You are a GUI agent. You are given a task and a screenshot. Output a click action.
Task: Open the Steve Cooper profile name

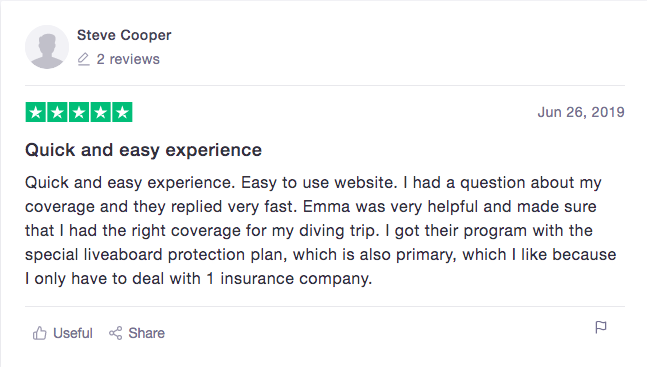click(124, 36)
